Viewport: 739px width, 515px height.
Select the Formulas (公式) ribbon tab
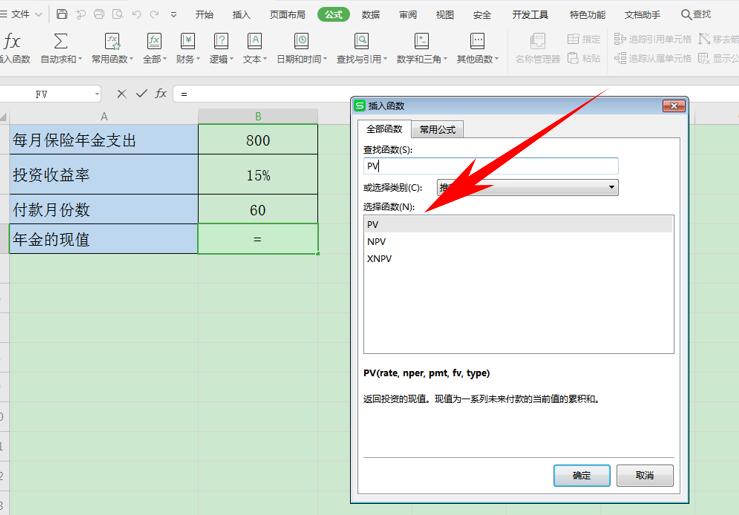click(333, 15)
